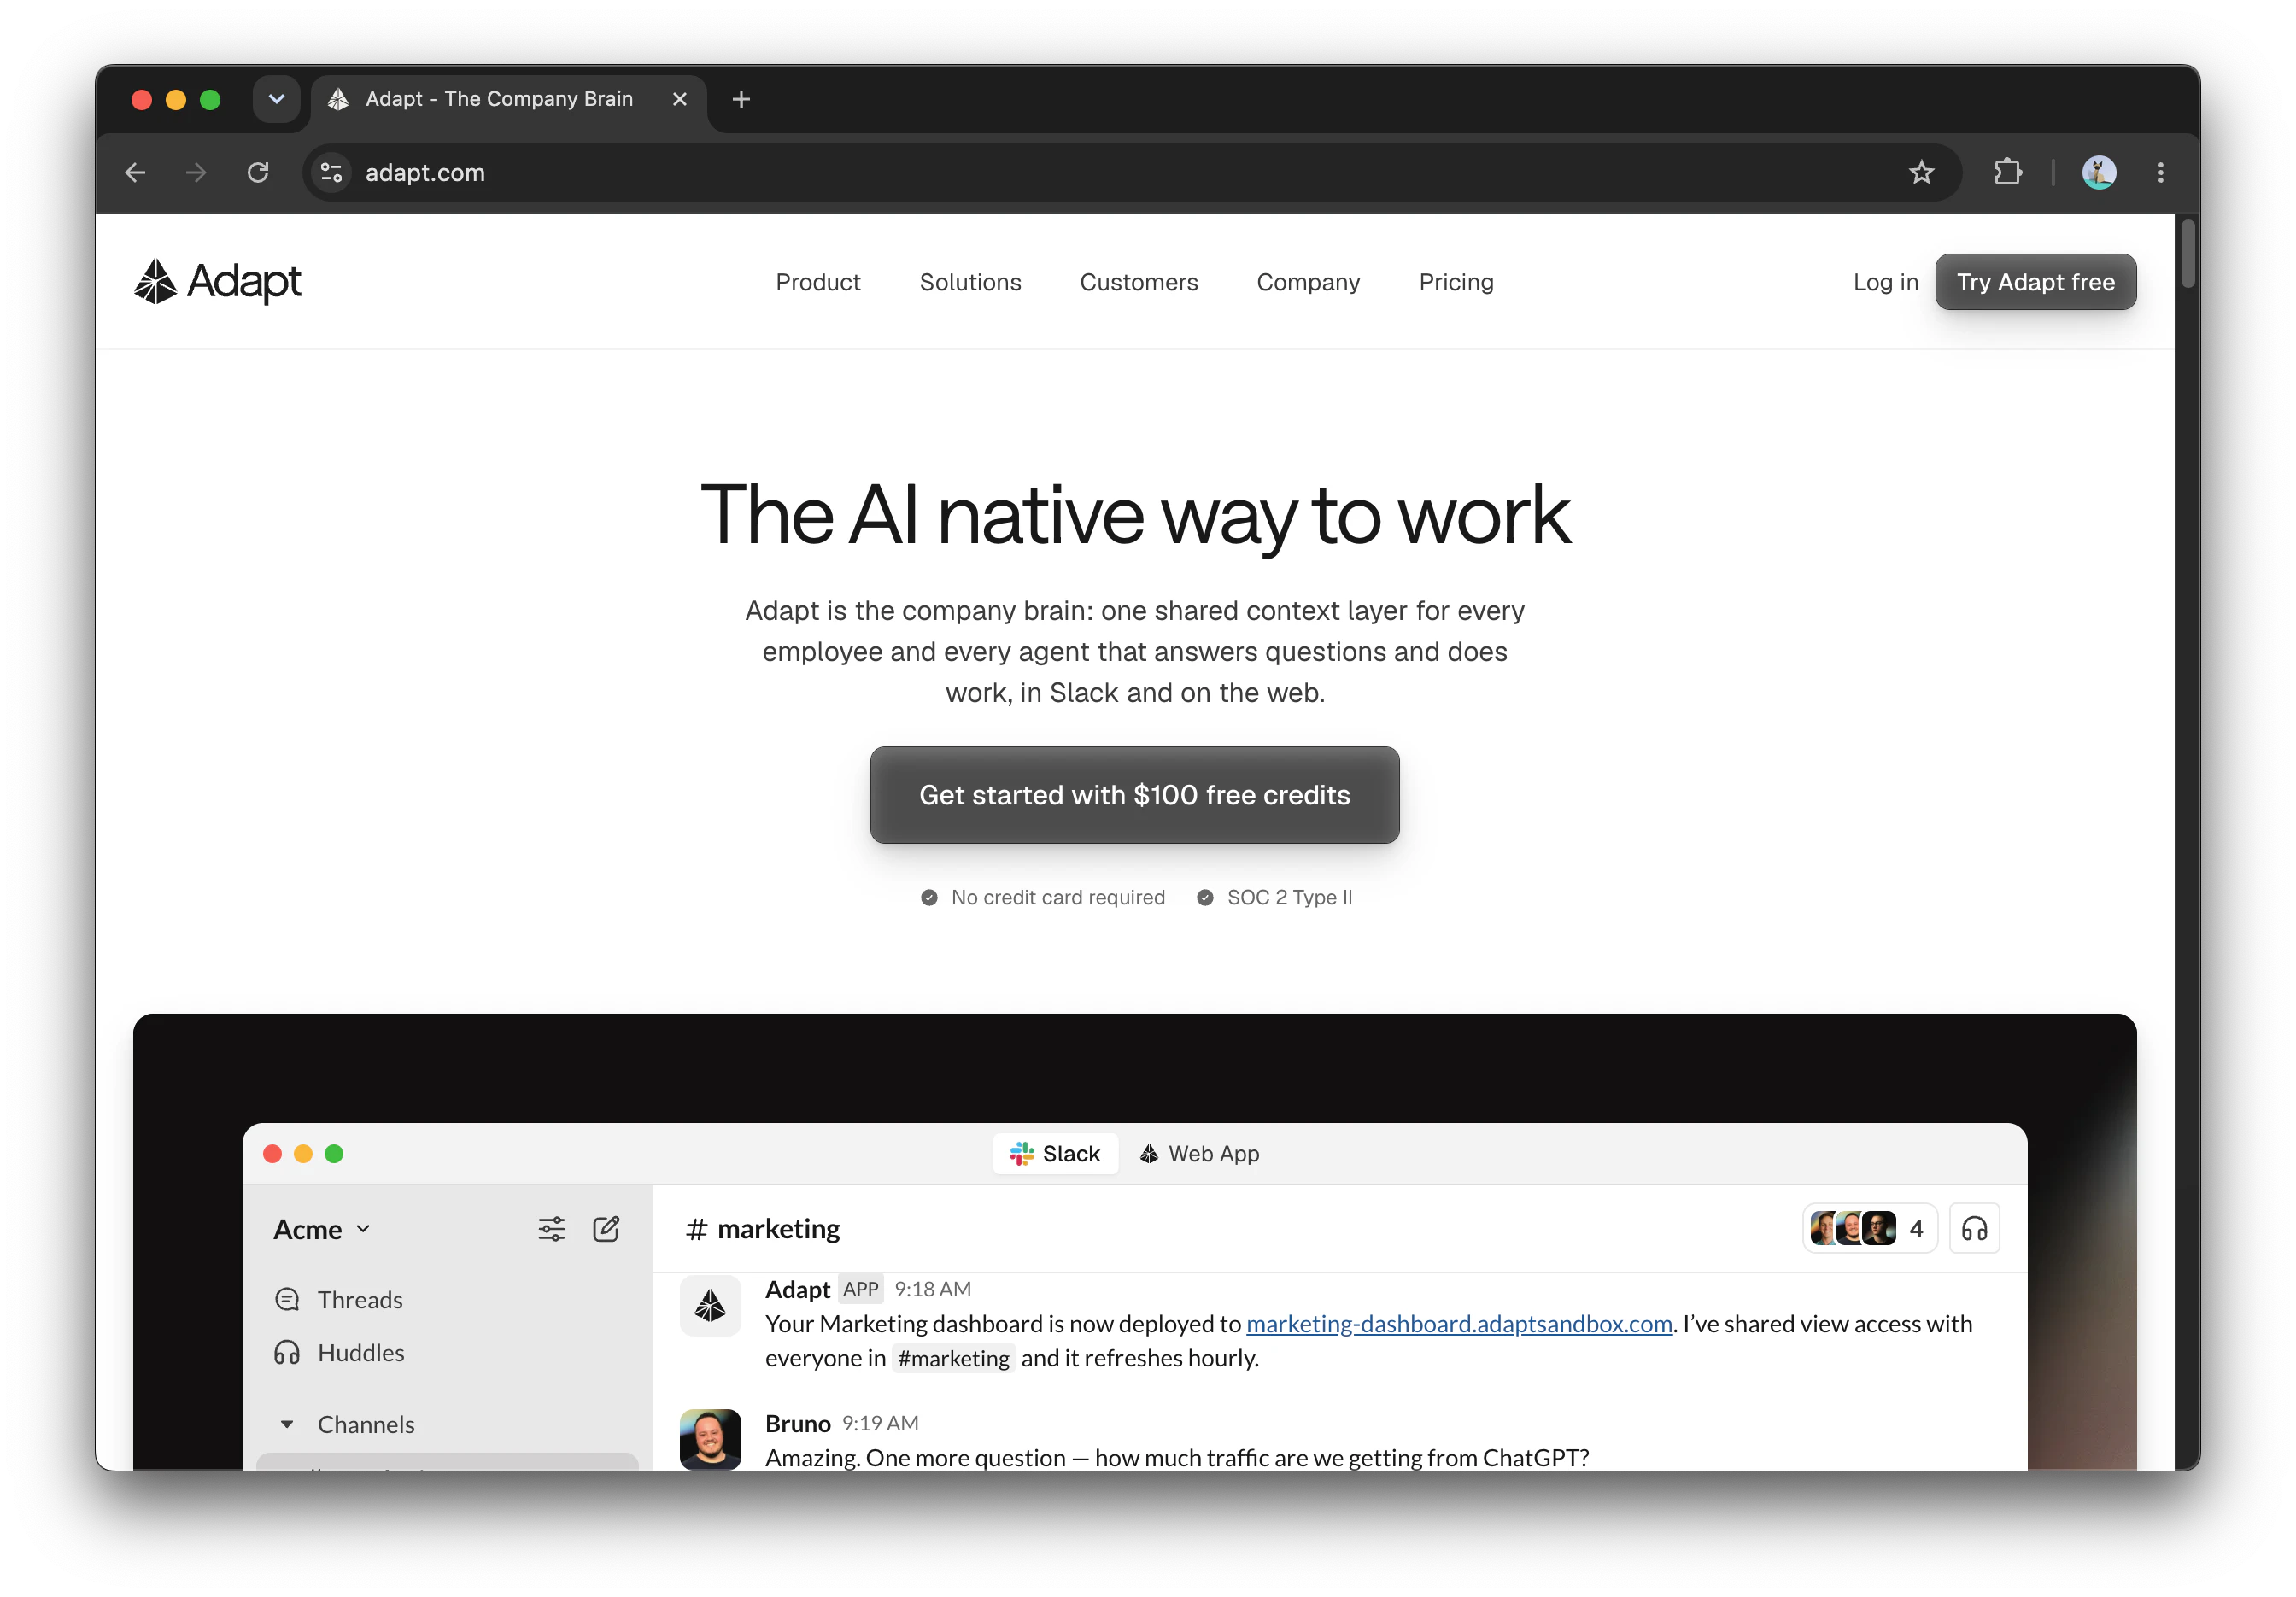The width and height of the screenshot is (2296, 1597).
Task: Open the Customers nav item
Action: [x=1139, y=282]
